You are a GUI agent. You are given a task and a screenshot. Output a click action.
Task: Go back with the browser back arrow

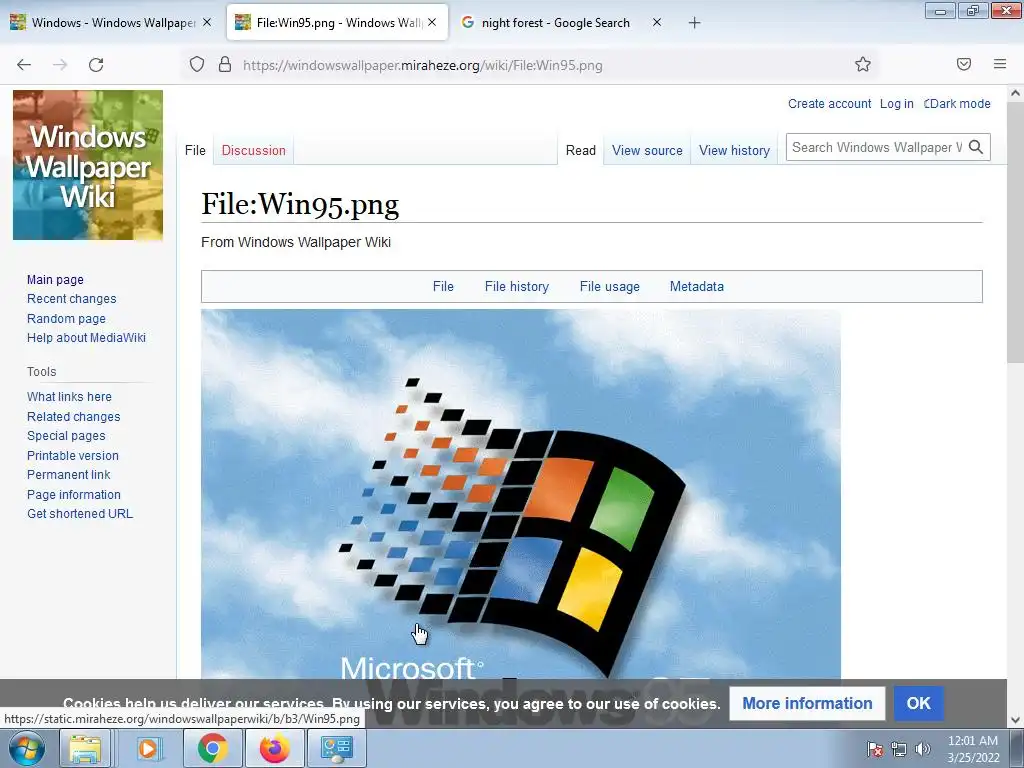click(x=24, y=65)
